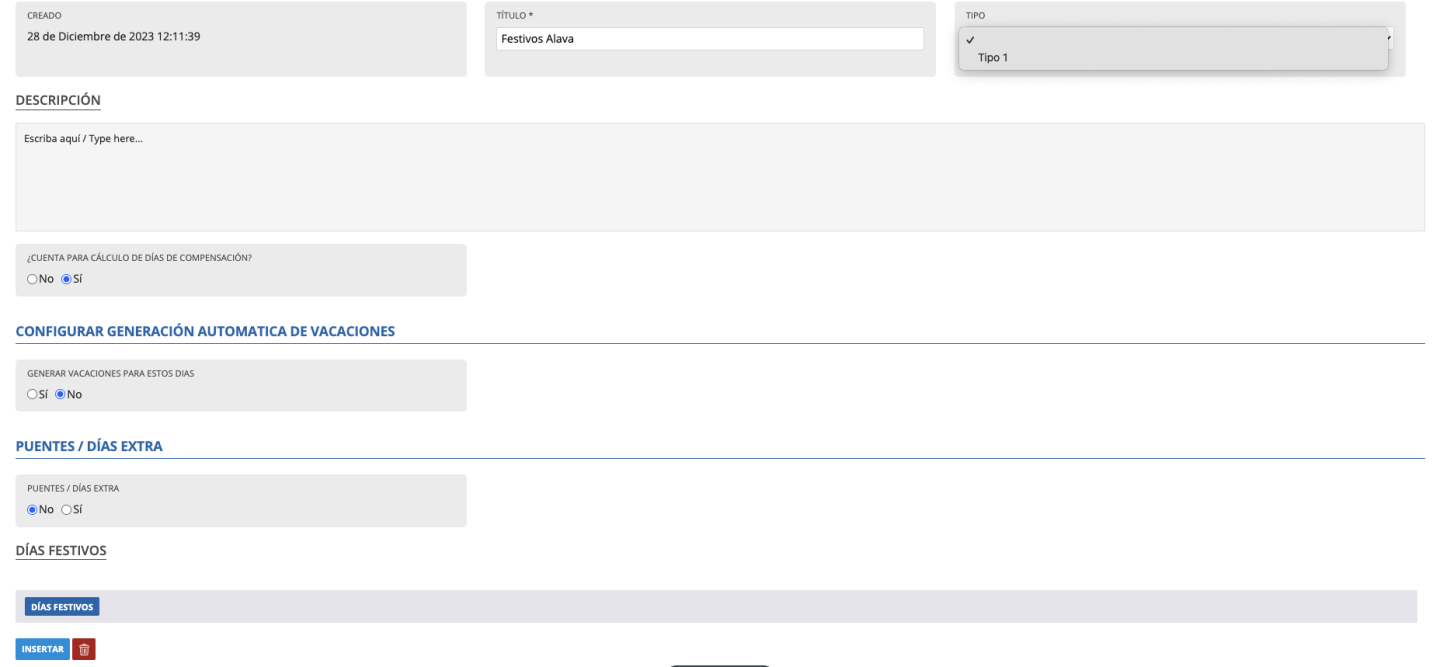Select Tipo 1 from the Tipo dropdown

point(993,58)
